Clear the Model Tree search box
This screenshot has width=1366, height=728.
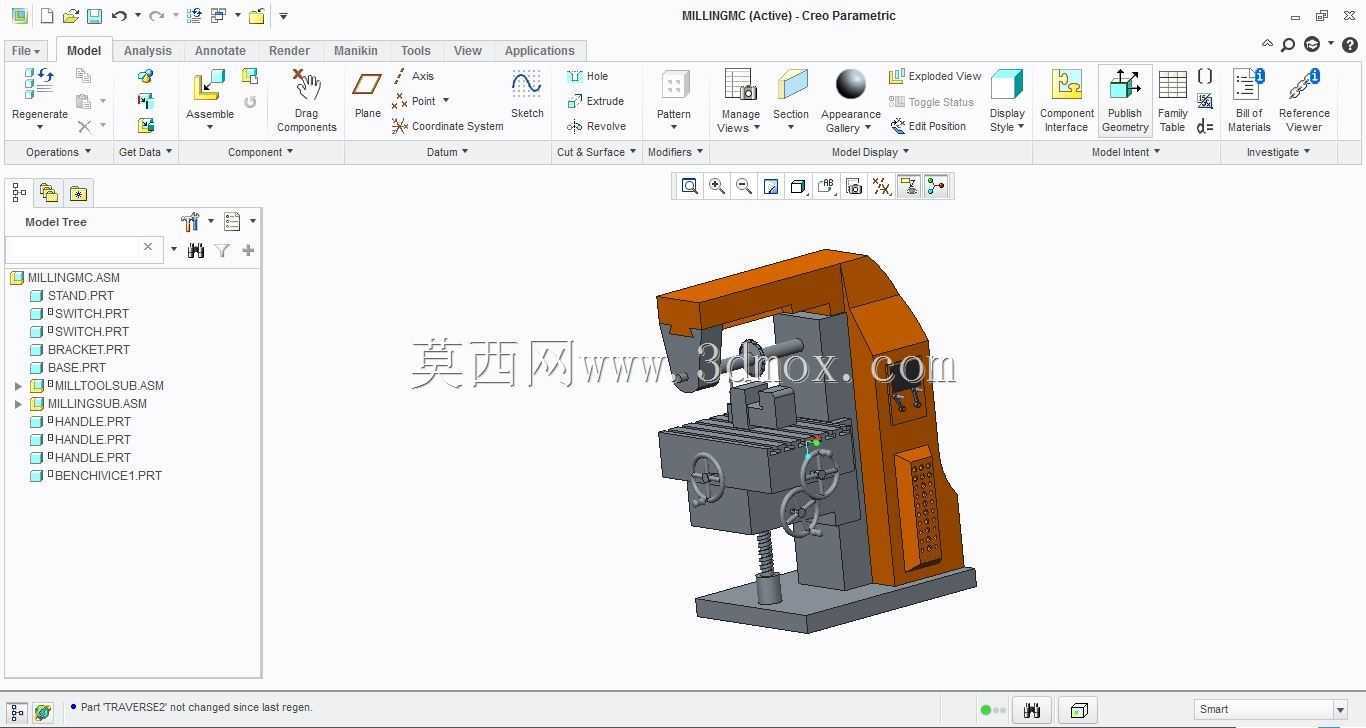coord(148,247)
